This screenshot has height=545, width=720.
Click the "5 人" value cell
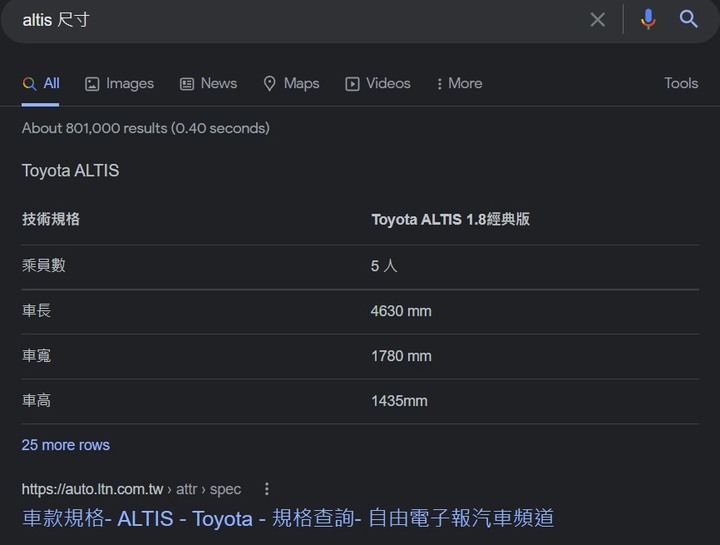pos(384,266)
